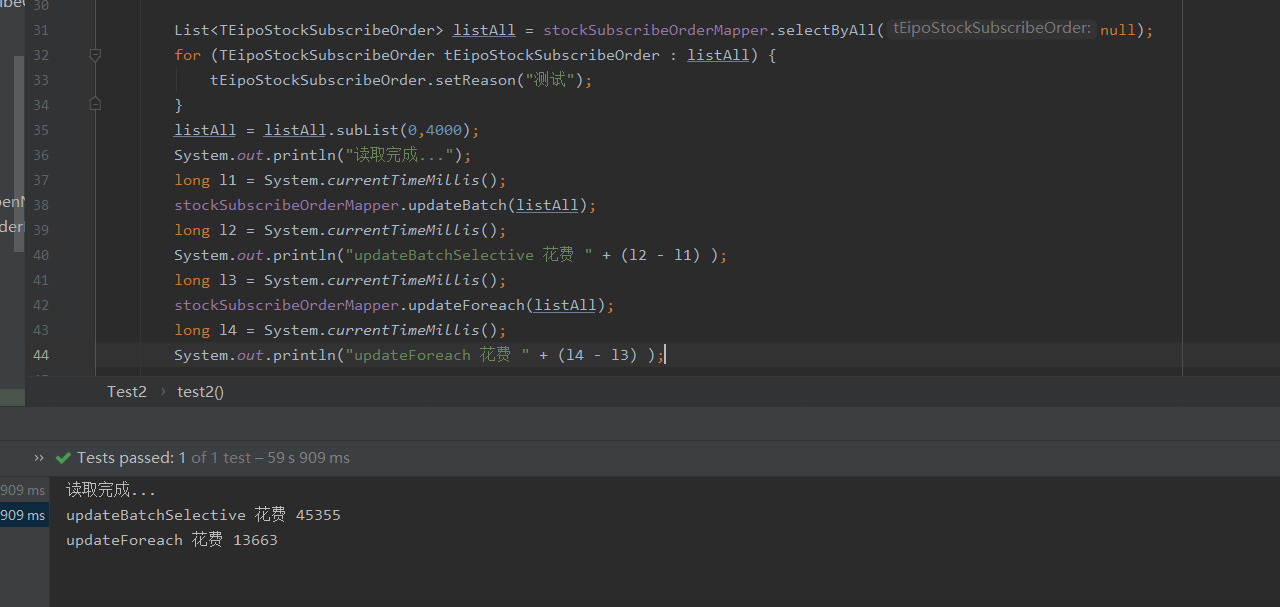Screen dimensions: 1280x607
Task: Select the dimmed upper 909 ms test row
Action: 23,490
